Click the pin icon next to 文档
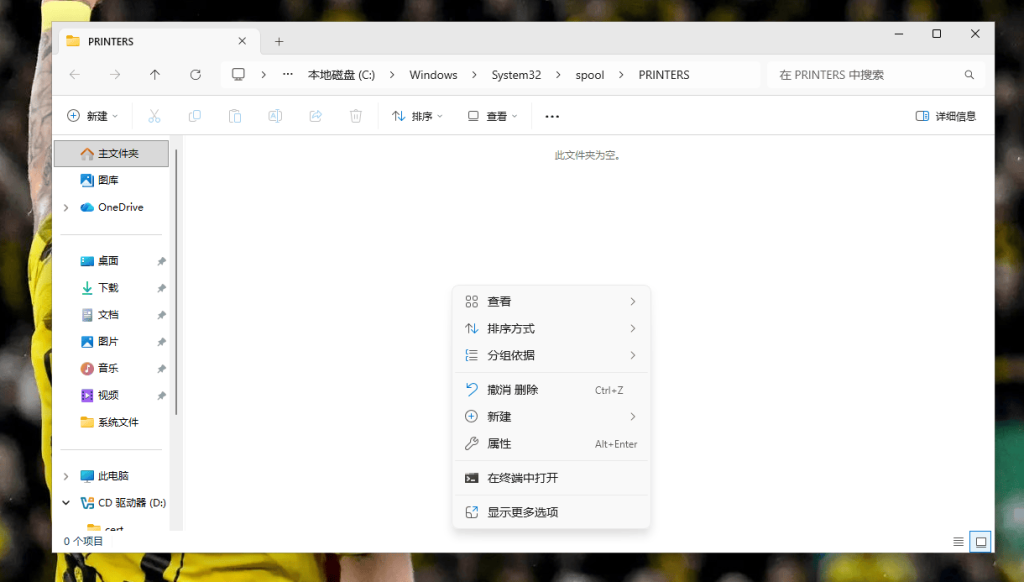Image resolution: width=1024 pixels, height=582 pixels. (x=161, y=315)
